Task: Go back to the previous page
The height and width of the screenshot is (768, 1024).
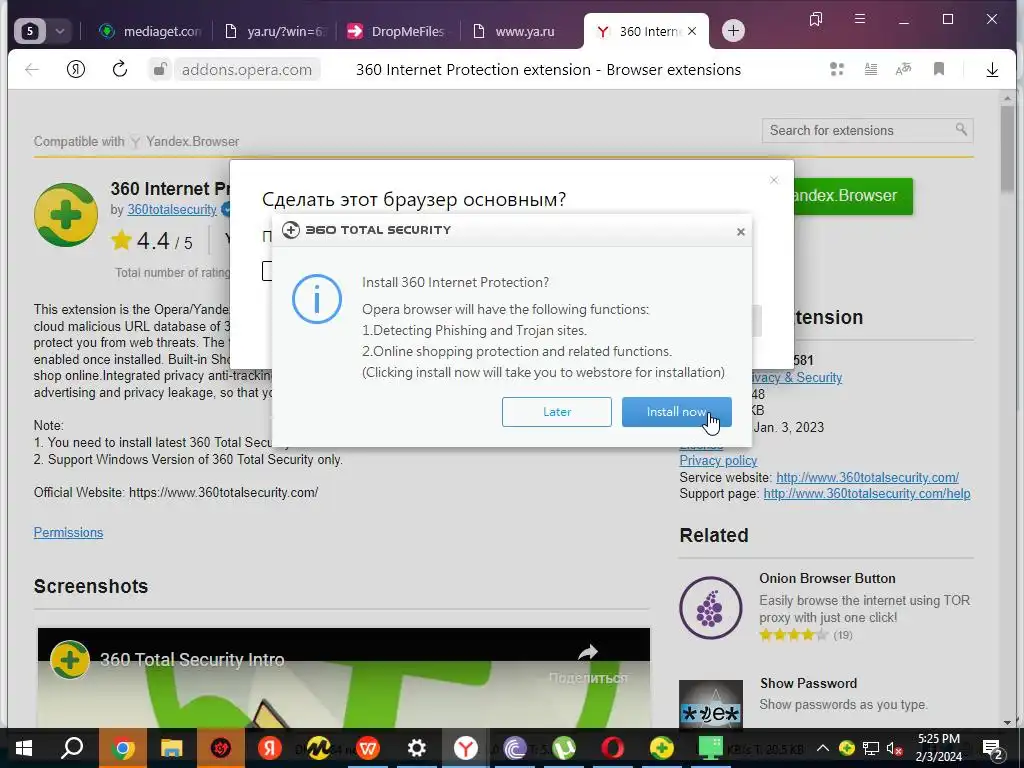Action: click(31, 69)
